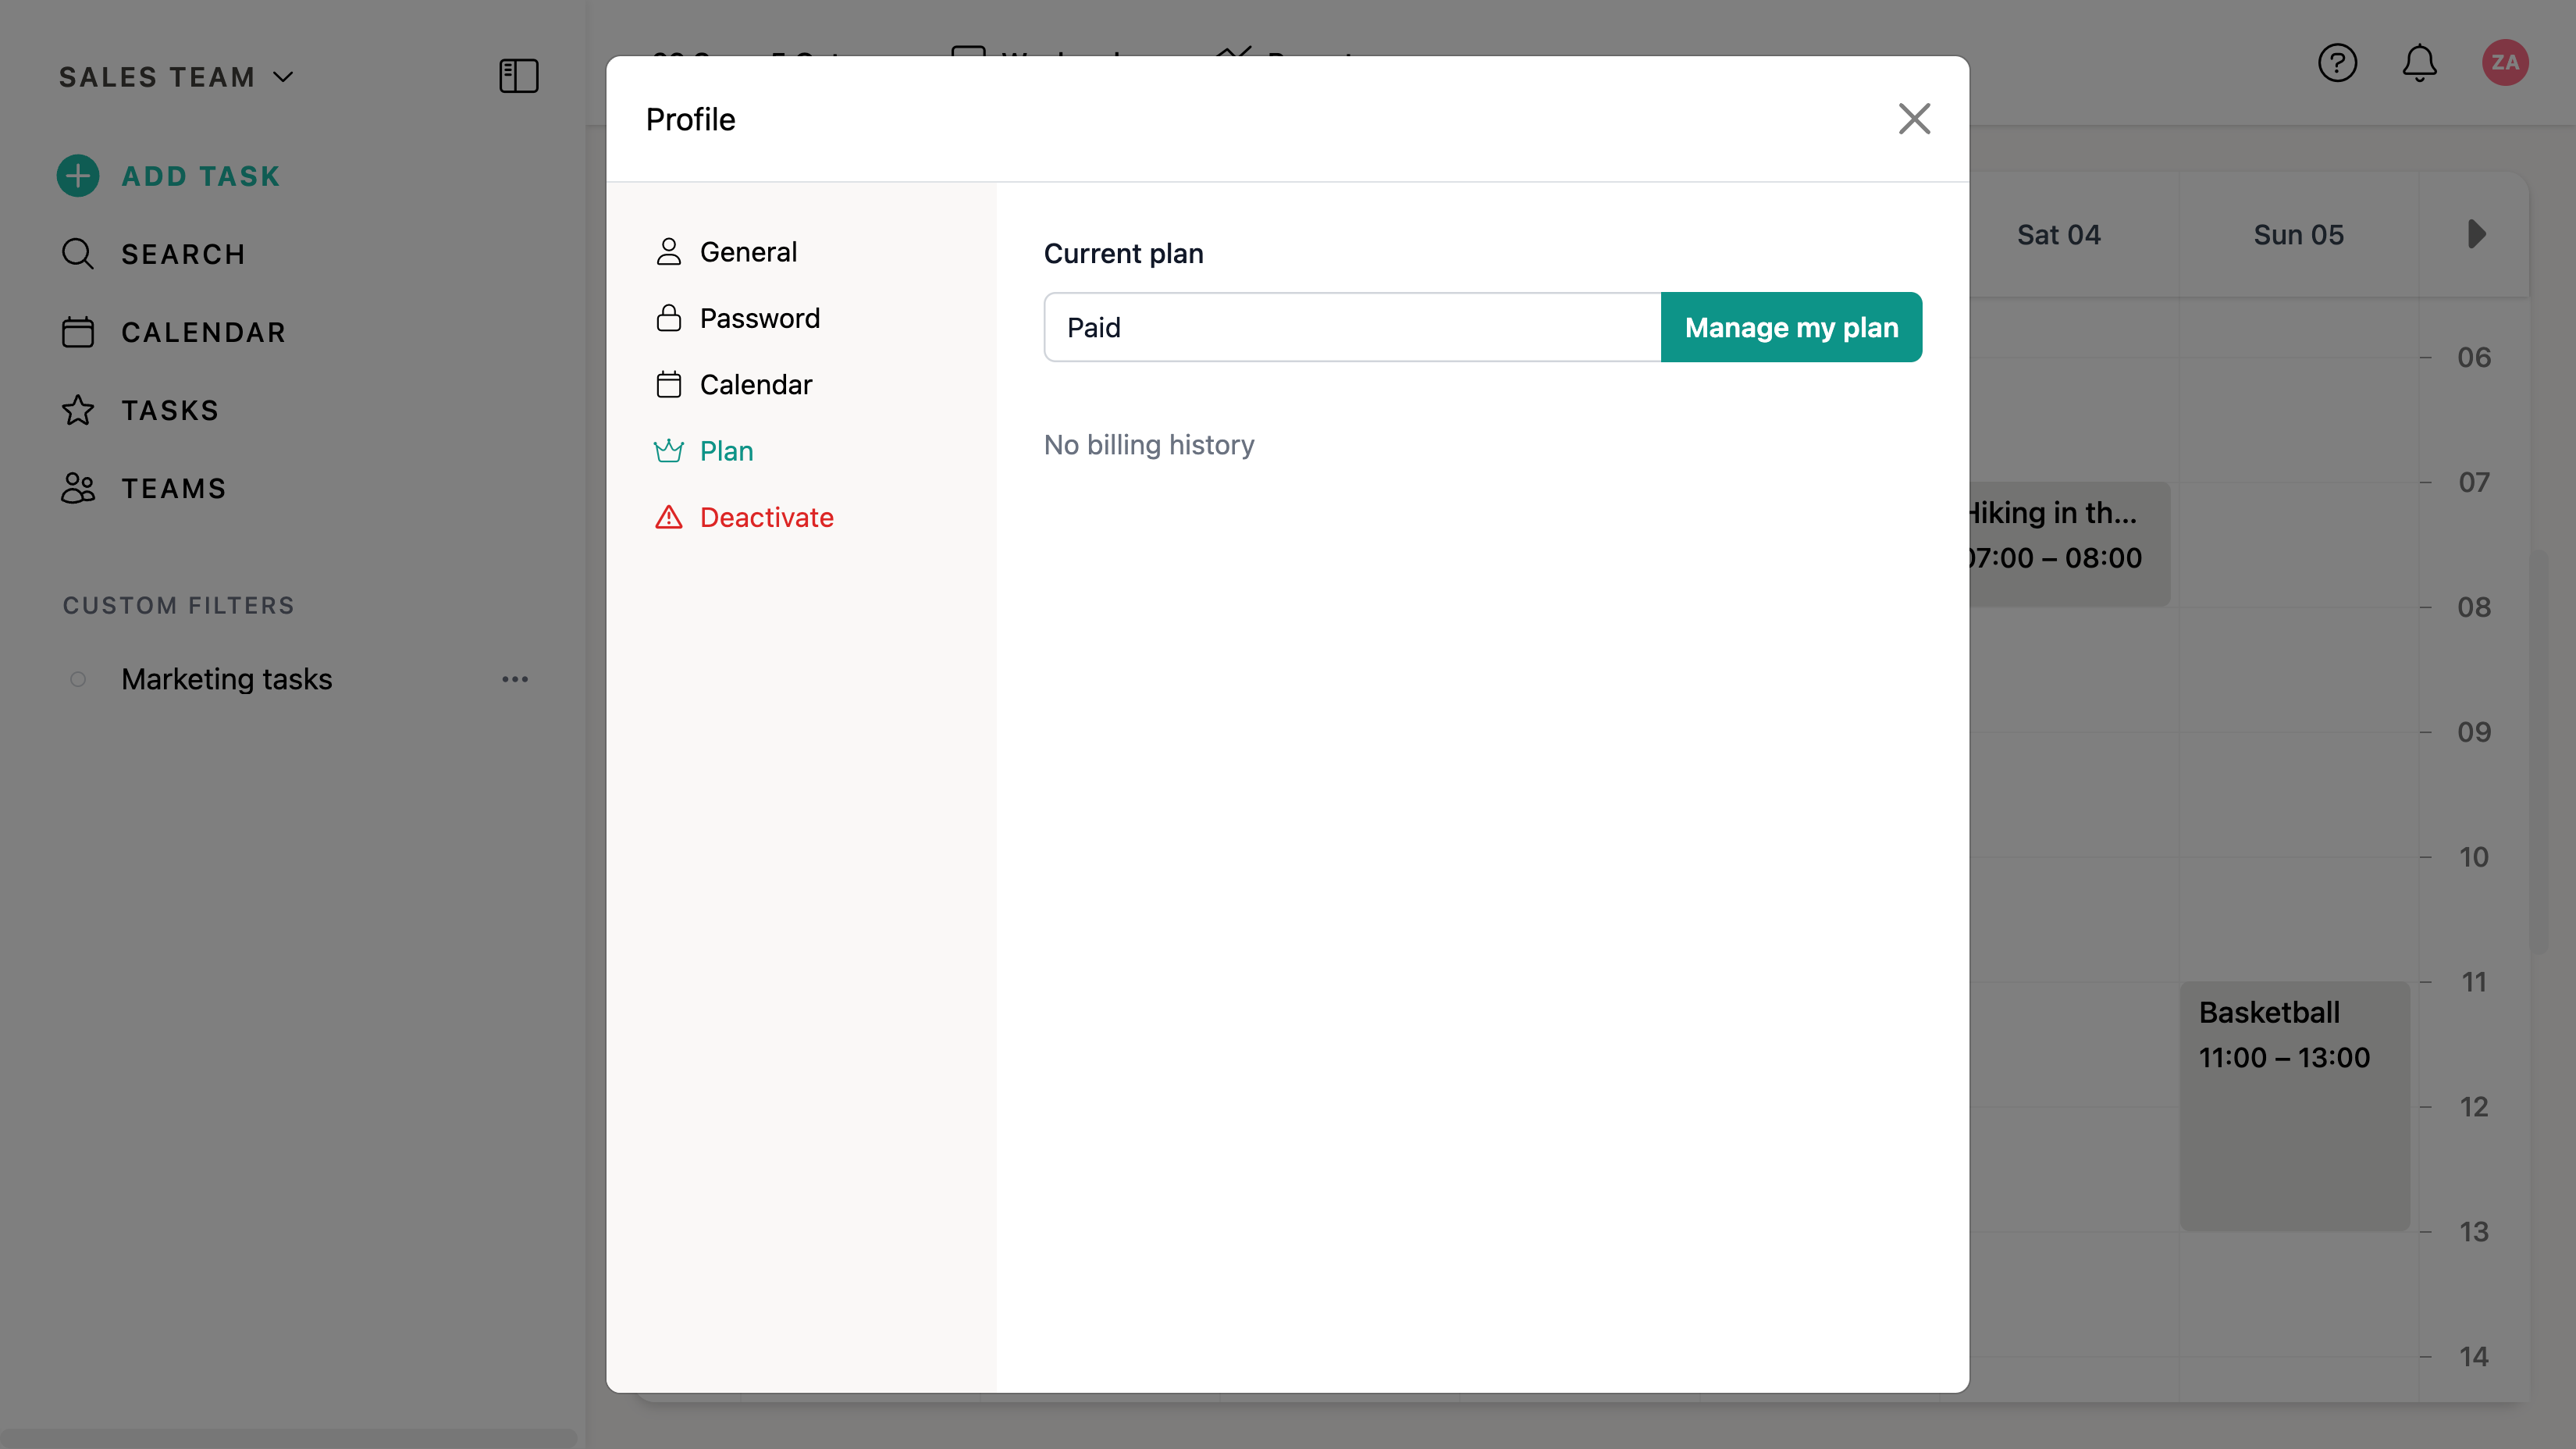Open the Calendar settings tab

(x=755, y=385)
